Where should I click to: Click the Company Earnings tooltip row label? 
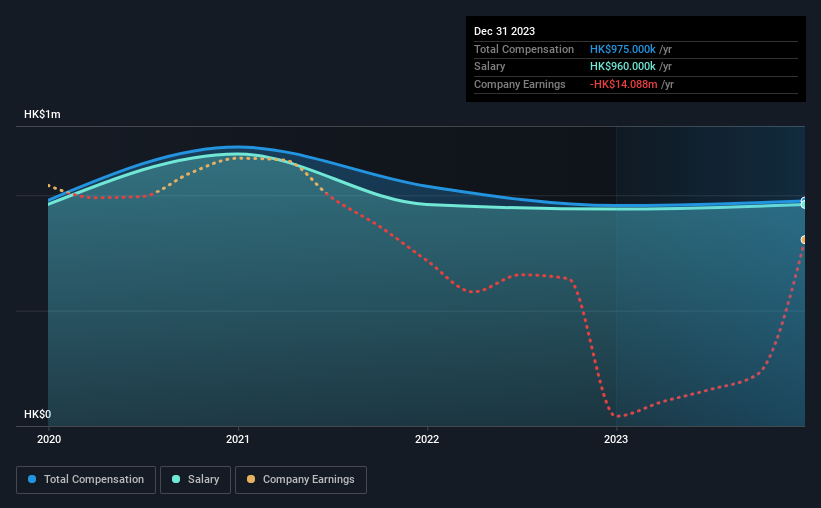519,84
